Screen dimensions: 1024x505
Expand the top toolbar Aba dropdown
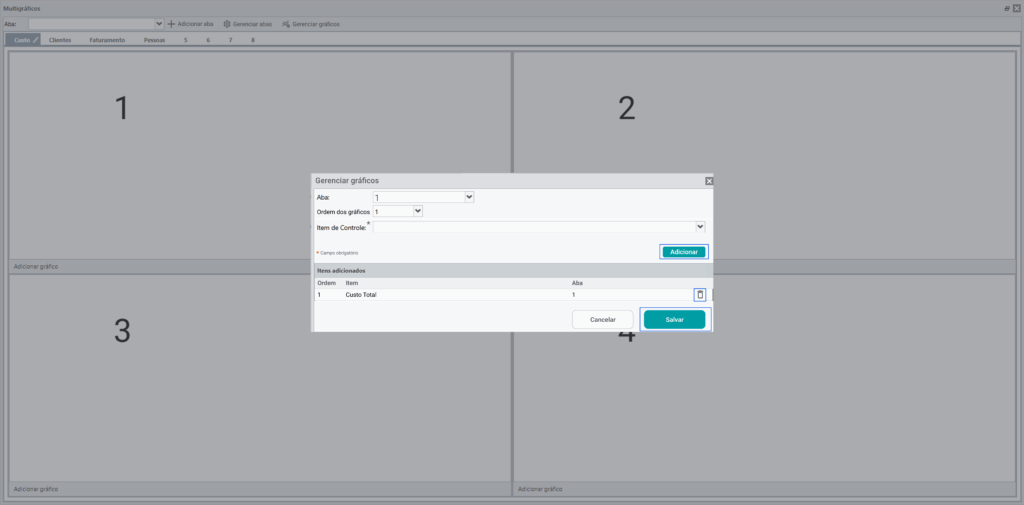tap(159, 24)
